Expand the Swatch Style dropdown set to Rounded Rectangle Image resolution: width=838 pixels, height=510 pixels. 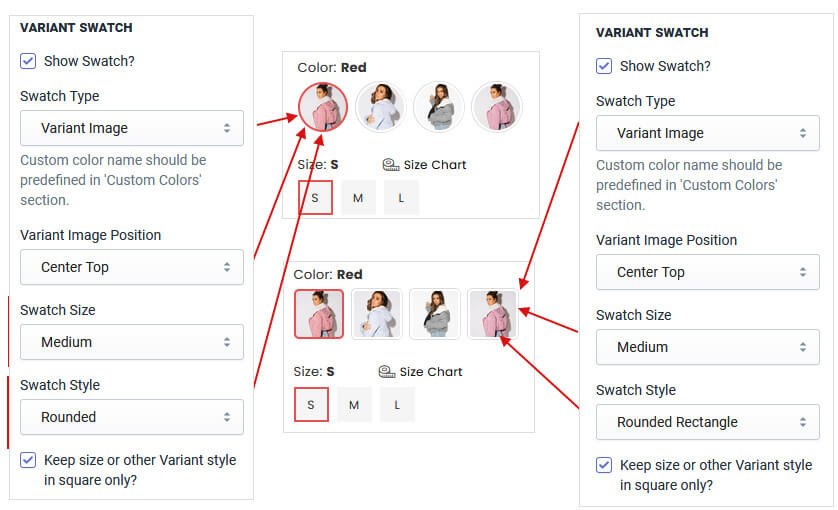(x=708, y=422)
